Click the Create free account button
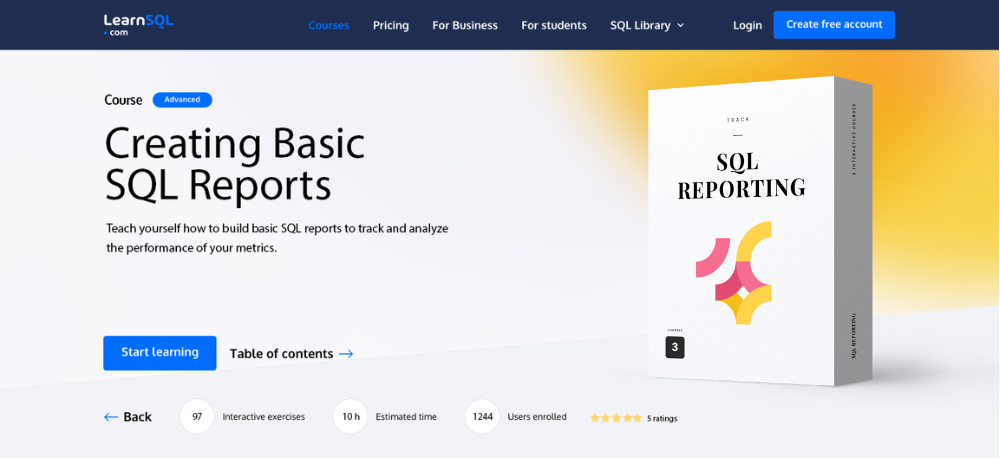The image size is (1000, 458). point(834,25)
